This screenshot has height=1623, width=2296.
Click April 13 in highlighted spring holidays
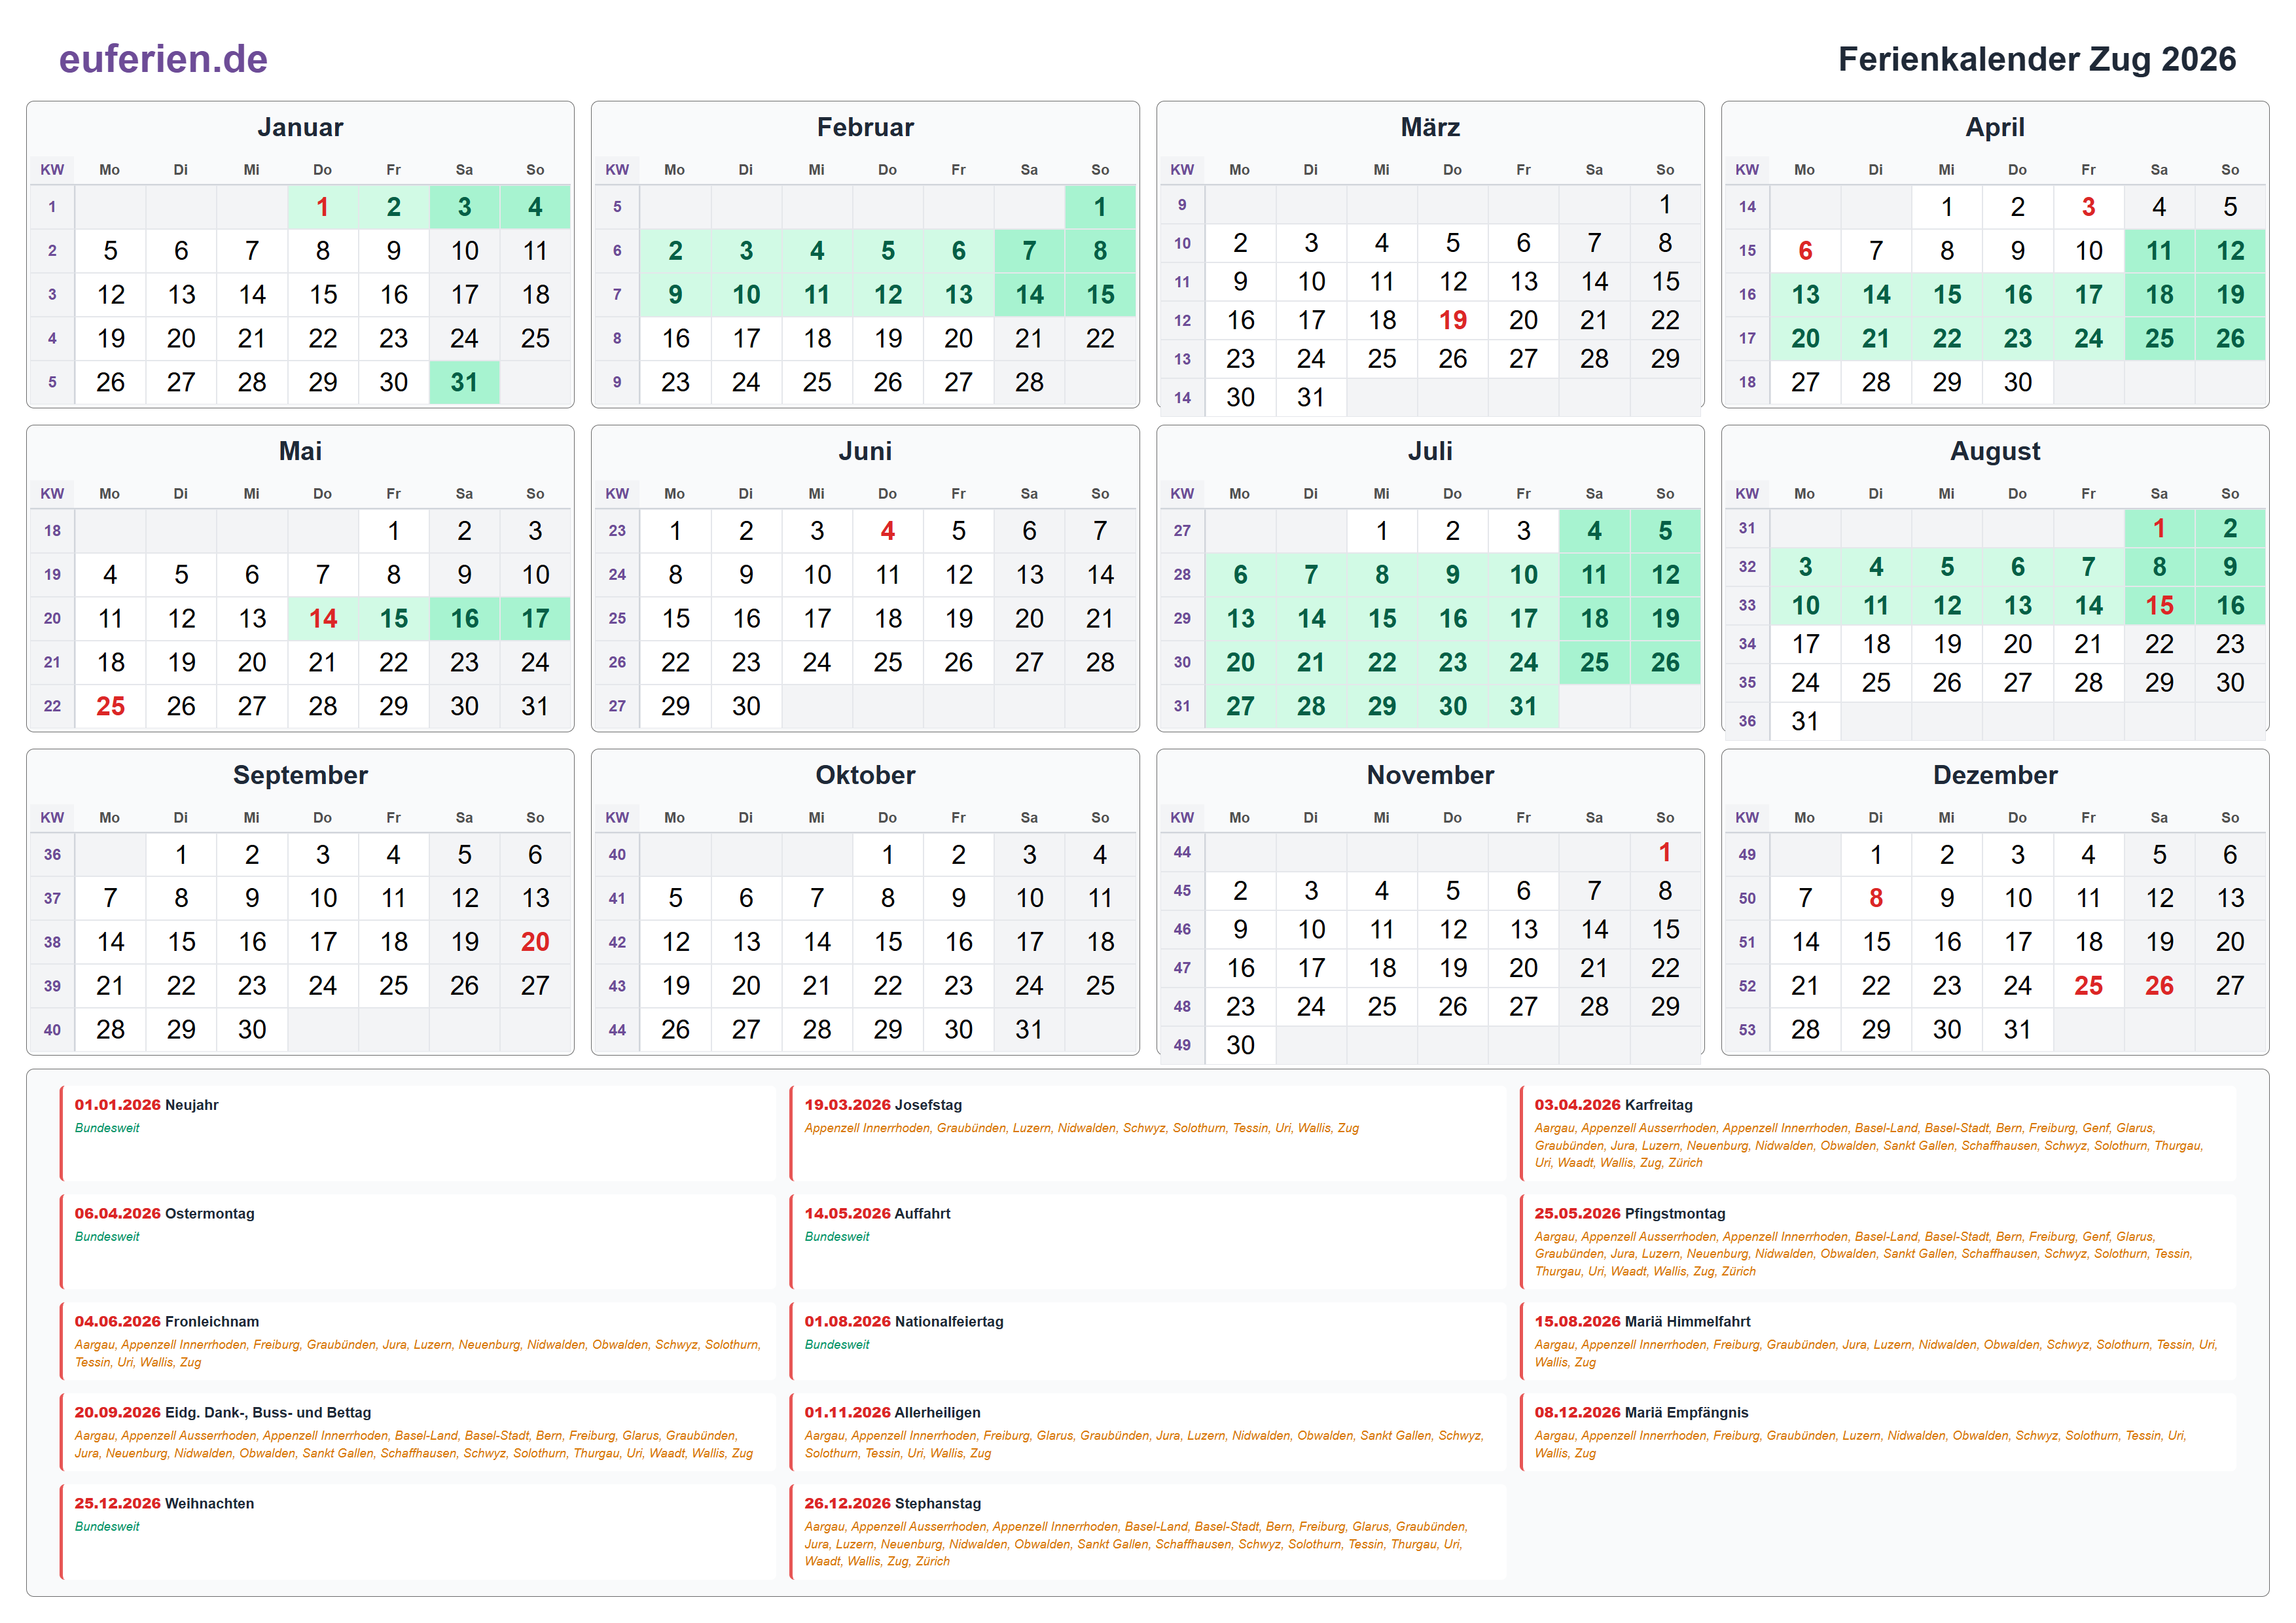click(1805, 295)
